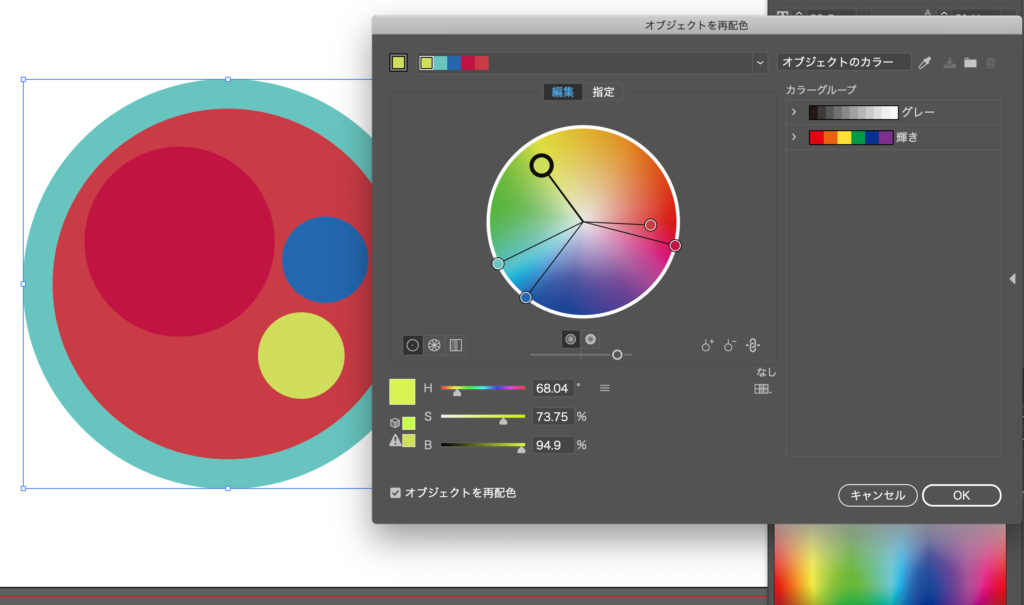Image resolution: width=1024 pixels, height=605 pixels.
Task: Click the remove color tool icon
Action: (730, 345)
